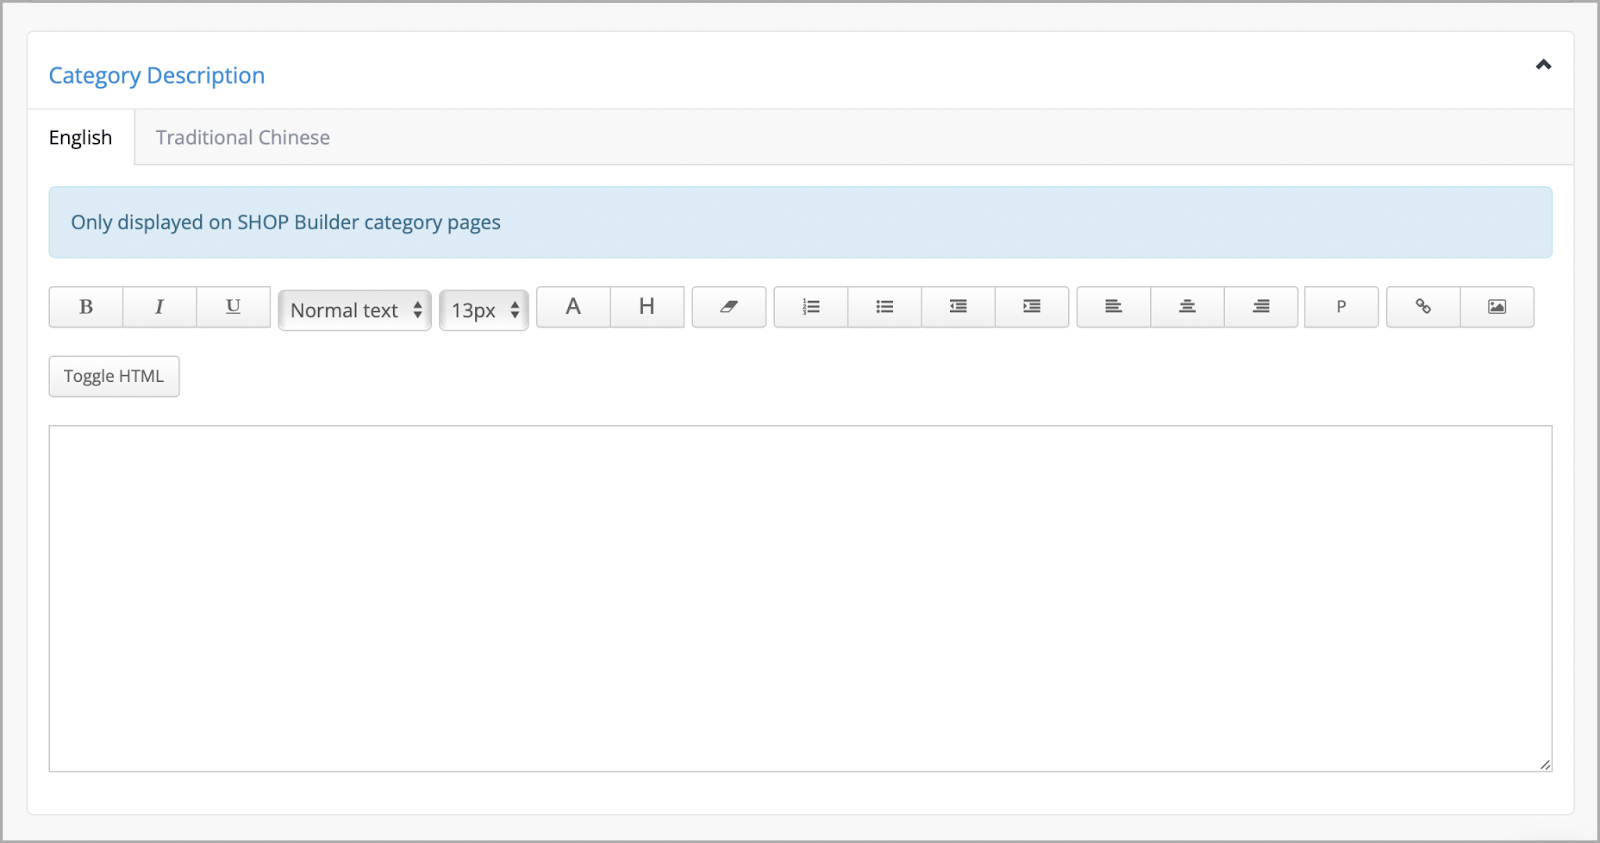Click the text area resize handle
This screenshot has width=1600, height=843.
pos(1545,764)
